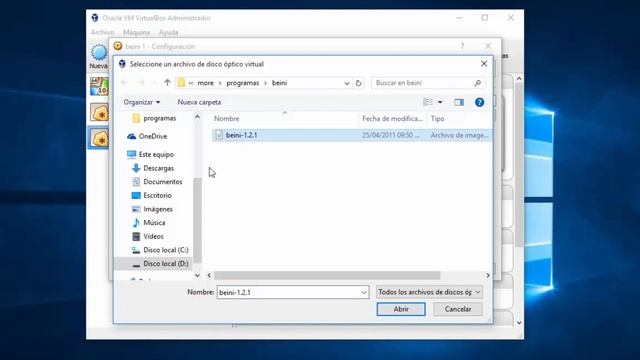Go back in file dialog navigation
640x360 pixels.
click(124, 83)
